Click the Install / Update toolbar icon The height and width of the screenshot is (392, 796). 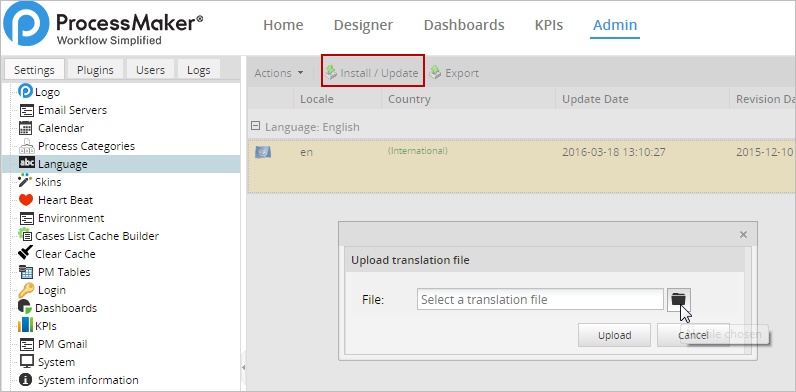(331, 72)
